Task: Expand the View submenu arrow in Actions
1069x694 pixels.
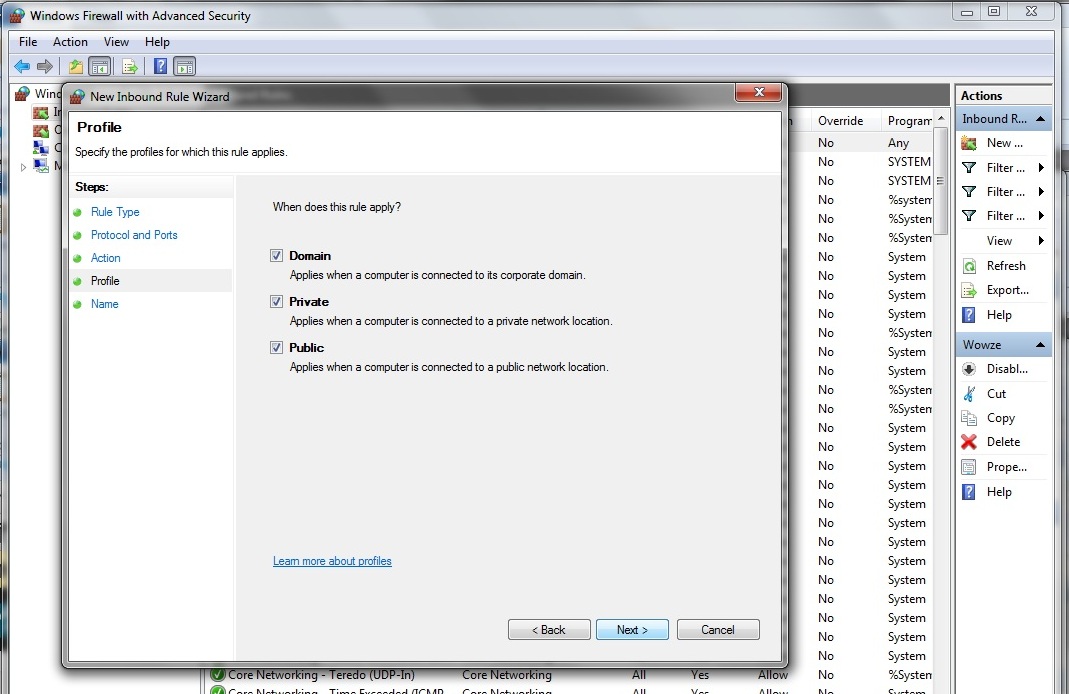Action: coord(1041,241)
